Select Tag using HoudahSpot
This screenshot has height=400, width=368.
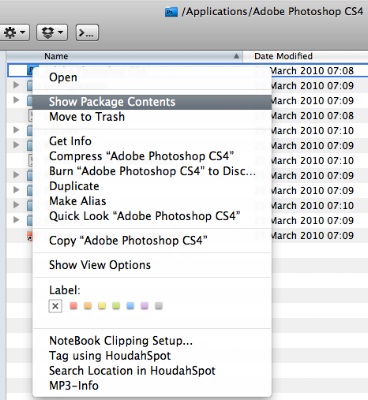coord(152,356)
